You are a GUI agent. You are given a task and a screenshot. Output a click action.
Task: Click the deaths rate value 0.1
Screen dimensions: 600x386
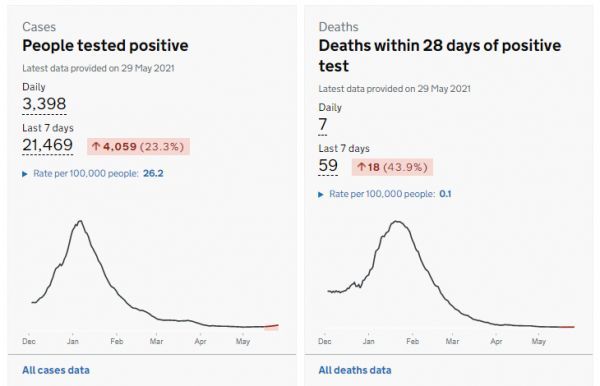445,194
